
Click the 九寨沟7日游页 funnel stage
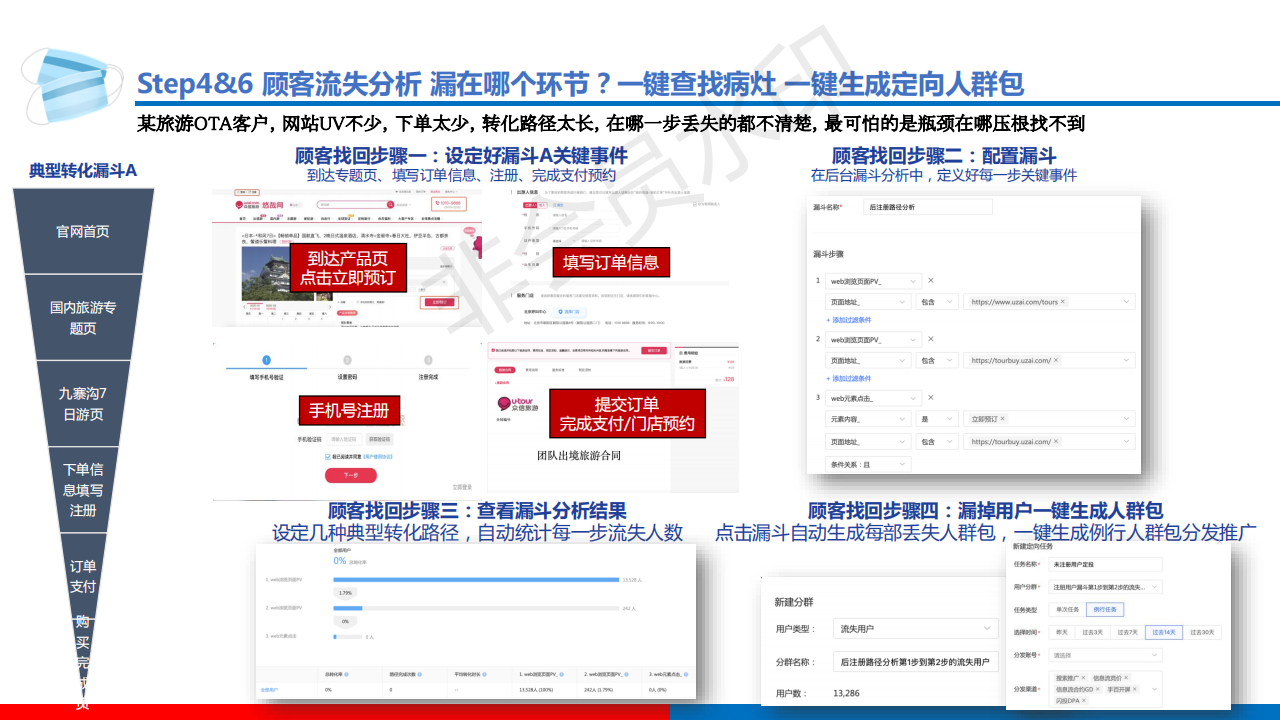(83, 403)
